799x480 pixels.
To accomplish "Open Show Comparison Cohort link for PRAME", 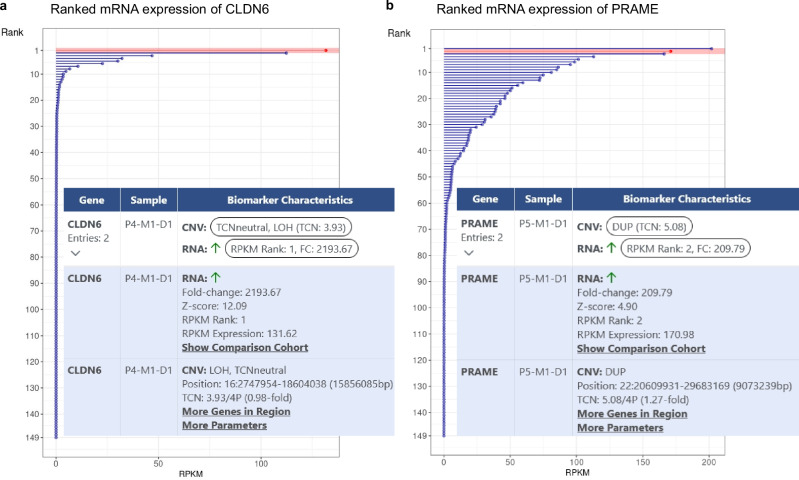I will [641, 349].
